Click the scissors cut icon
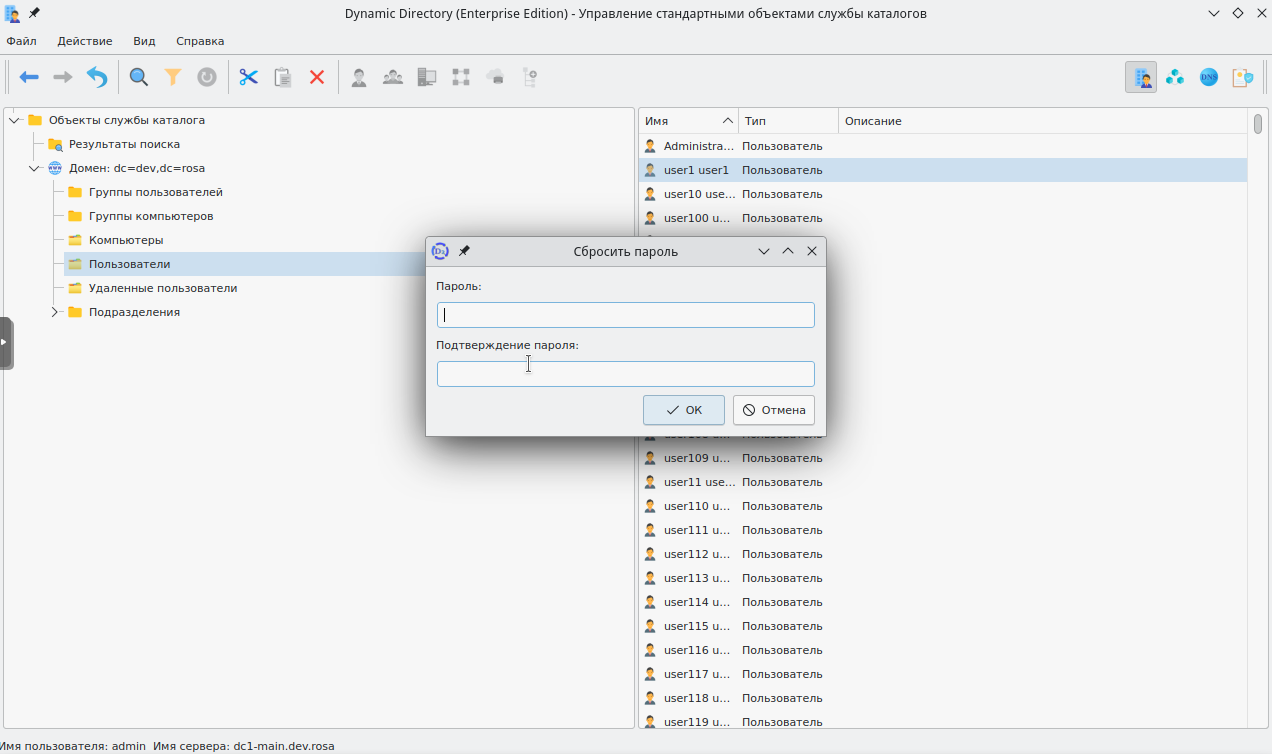Viewport: 1272px width, 754px height. (249, 77)
